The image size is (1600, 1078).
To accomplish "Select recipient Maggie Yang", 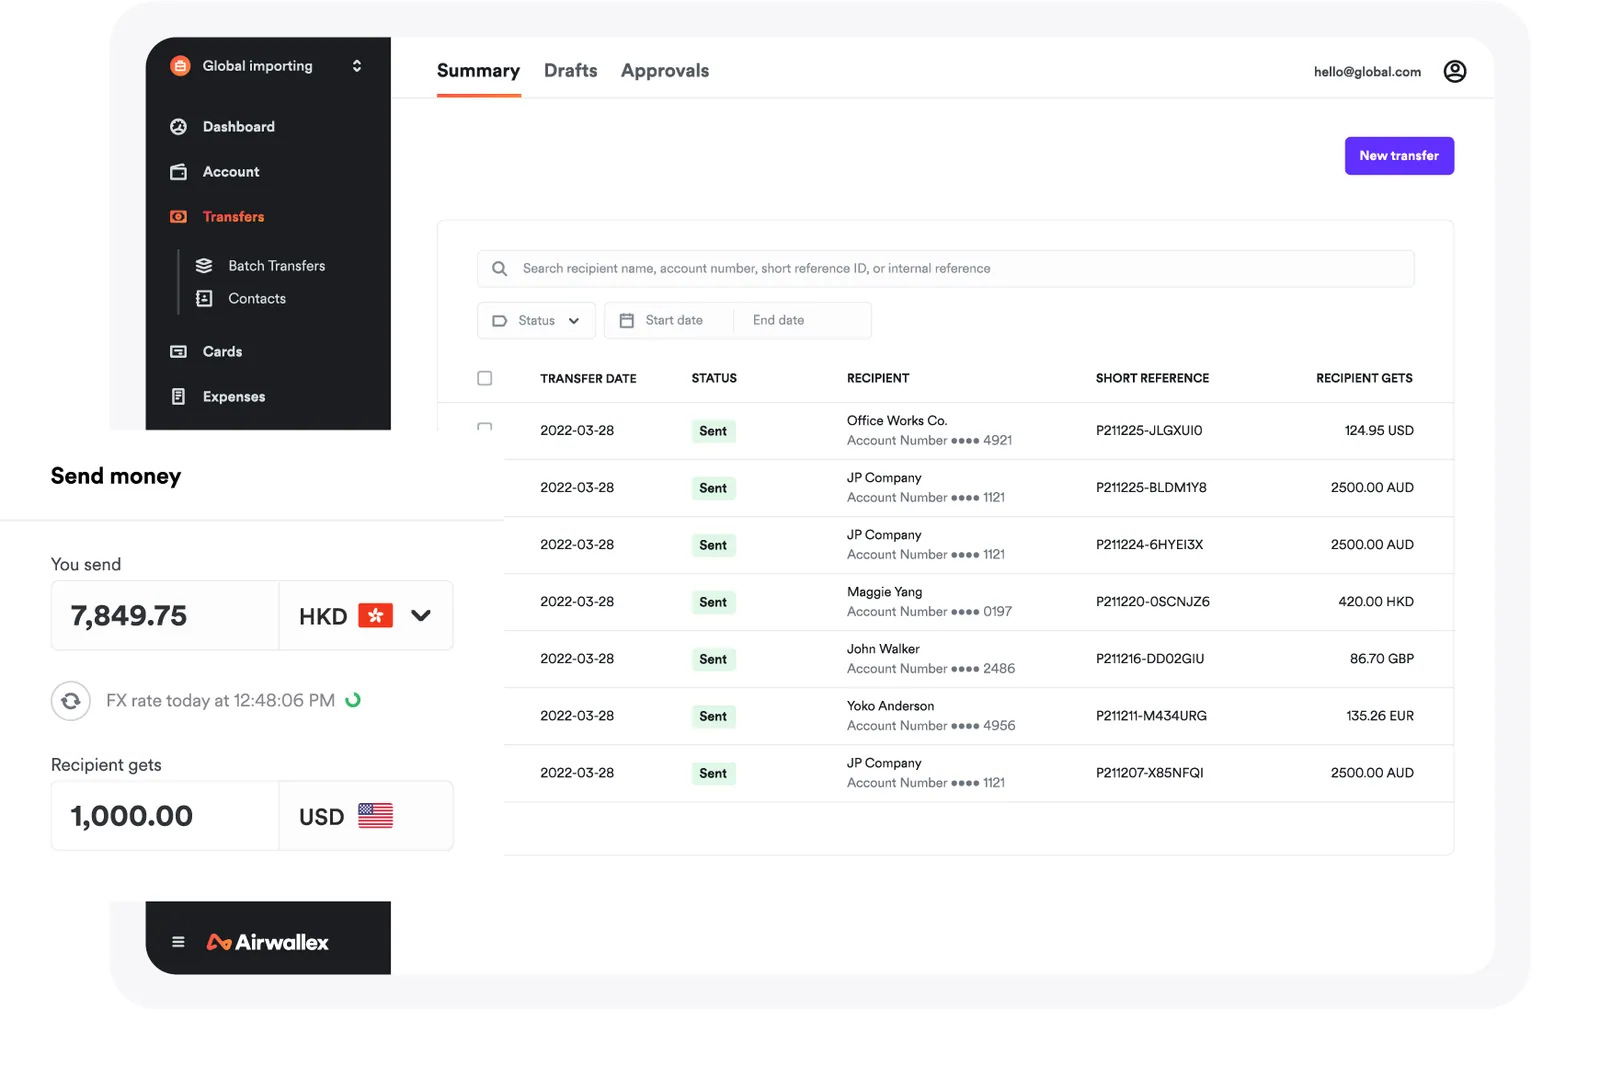I will 884,592.
